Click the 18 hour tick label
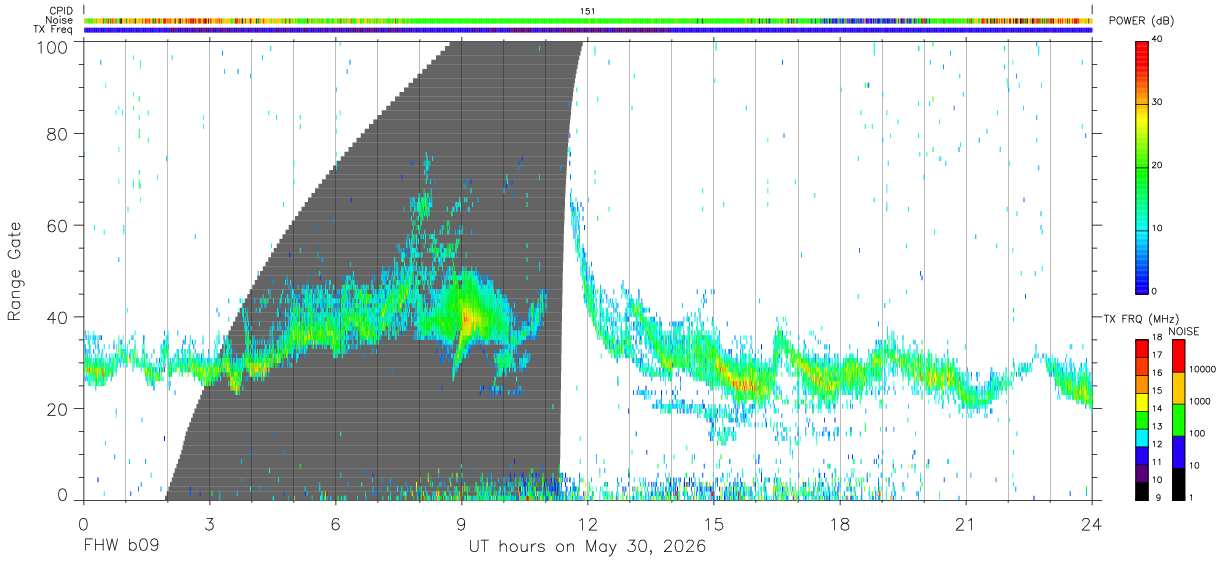Screen dimensions: 1228x567 click(x=840, y=523)
